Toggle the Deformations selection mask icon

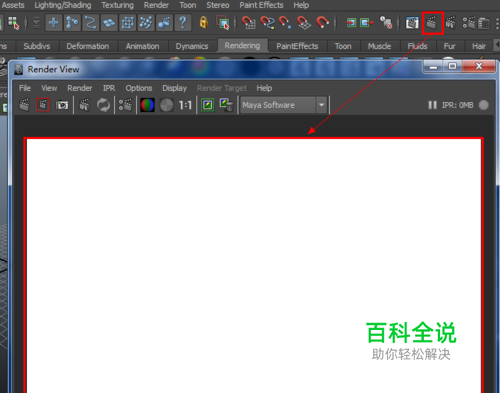[x=127, y=23]
